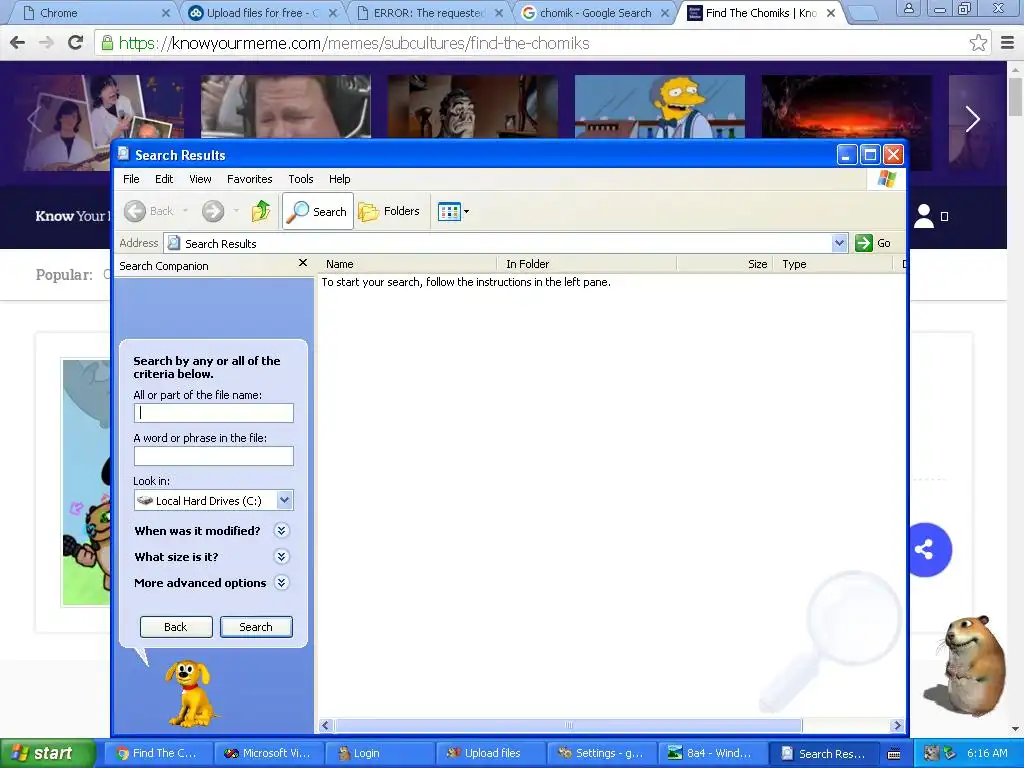Click the Search button in Search Companion
This screenshot has width=1024, height=768.
[256, 627]
